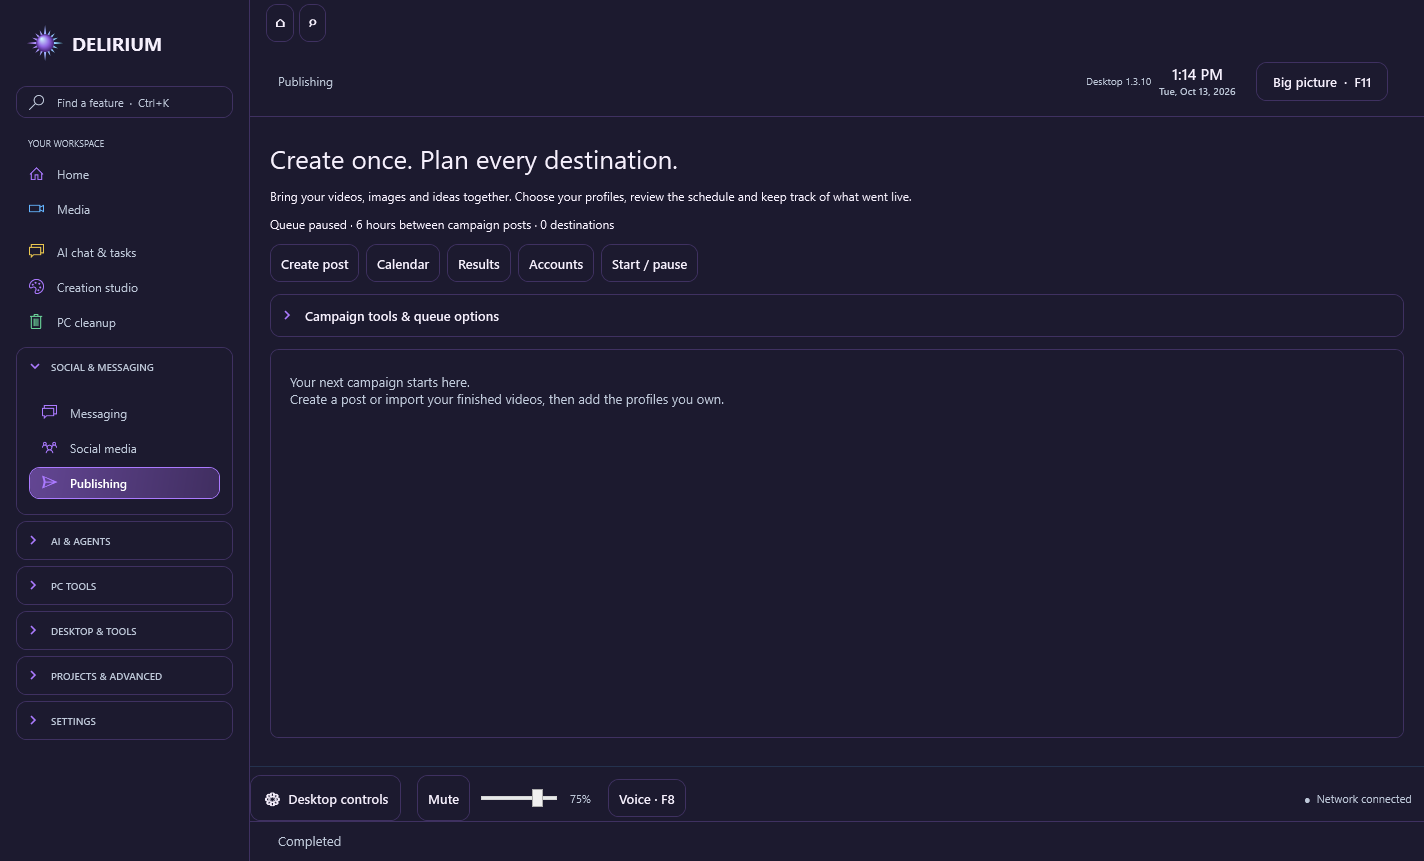Screen dimensions: 1424x861
Task: Click the Home house icon in sidebar
Action: point(37,174)
